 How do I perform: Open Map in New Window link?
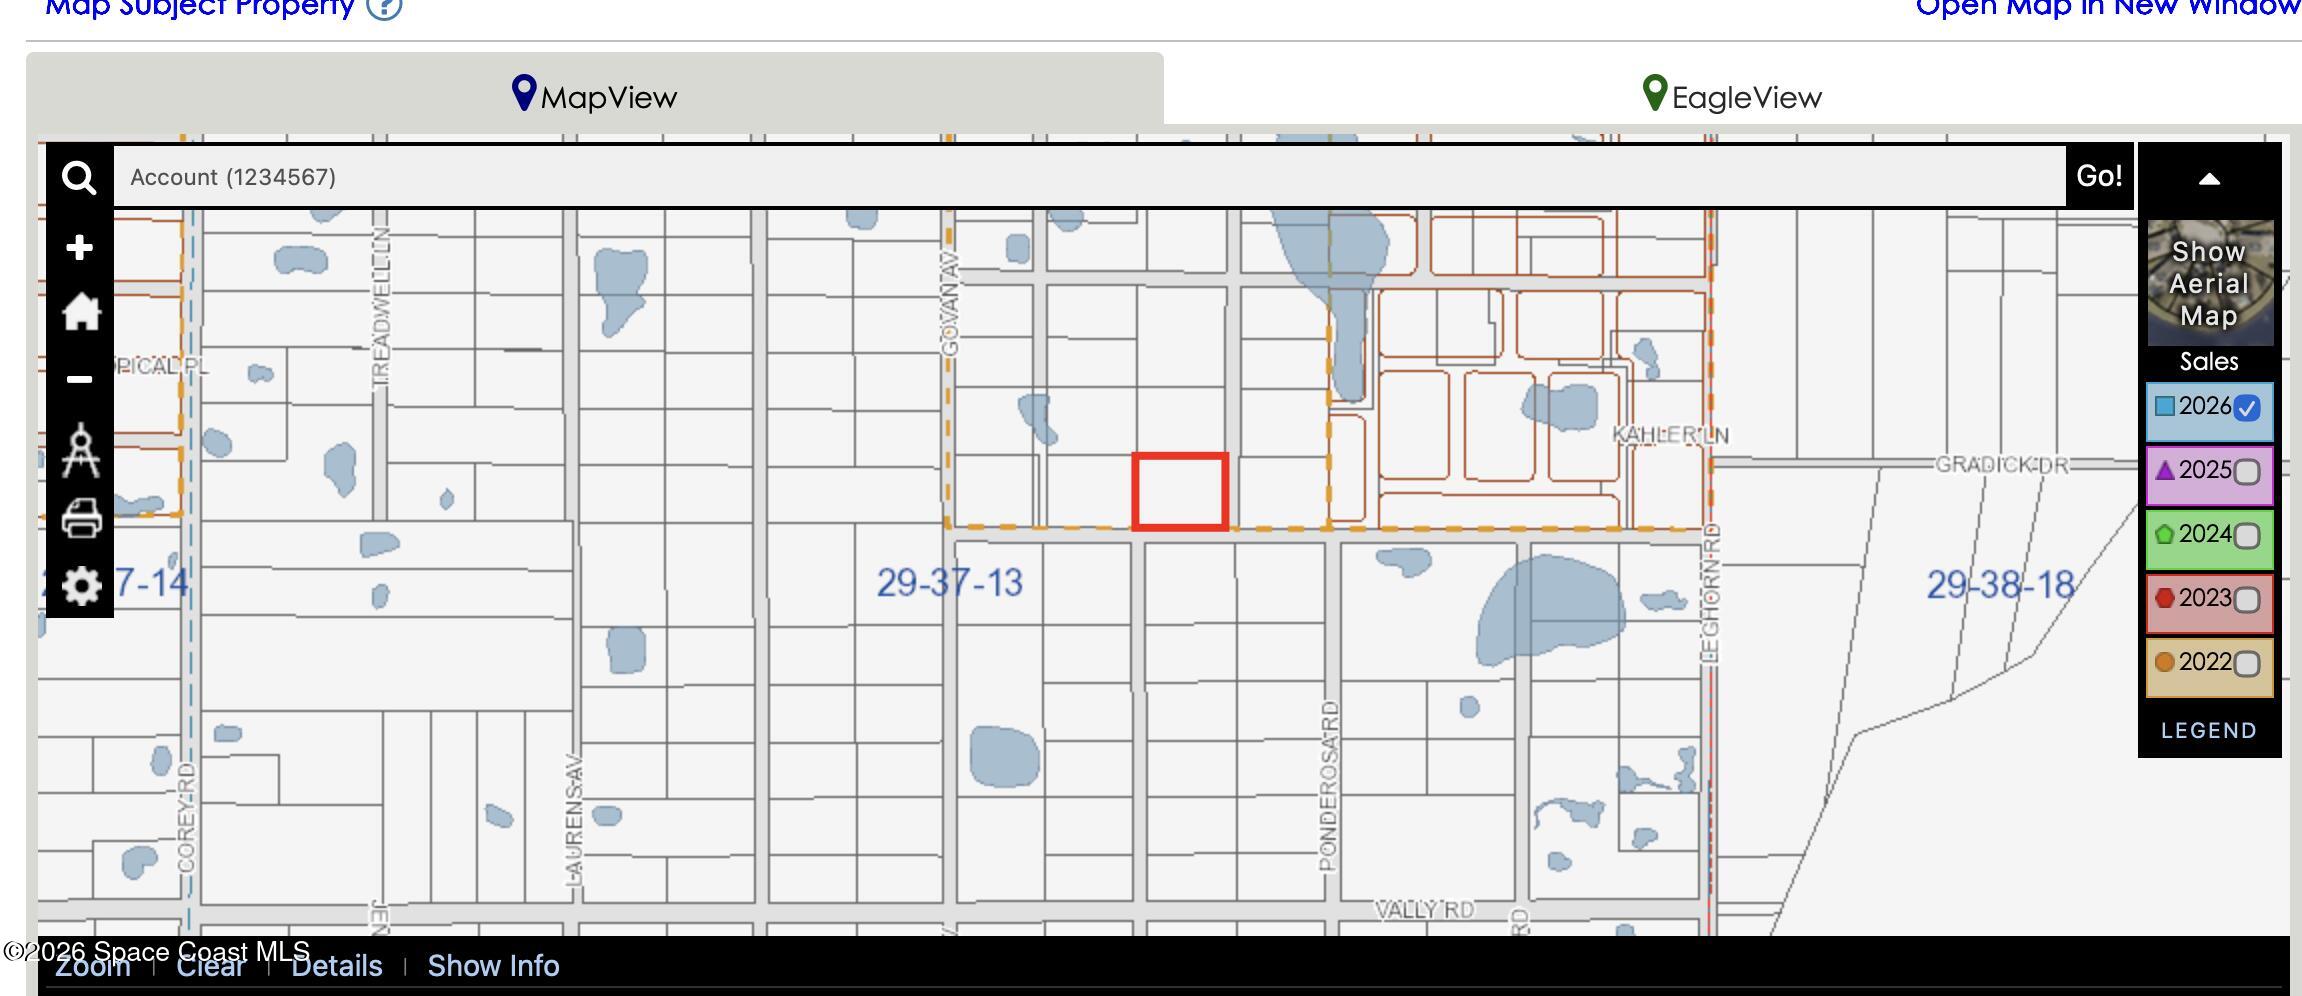[x=2108, y=7]
